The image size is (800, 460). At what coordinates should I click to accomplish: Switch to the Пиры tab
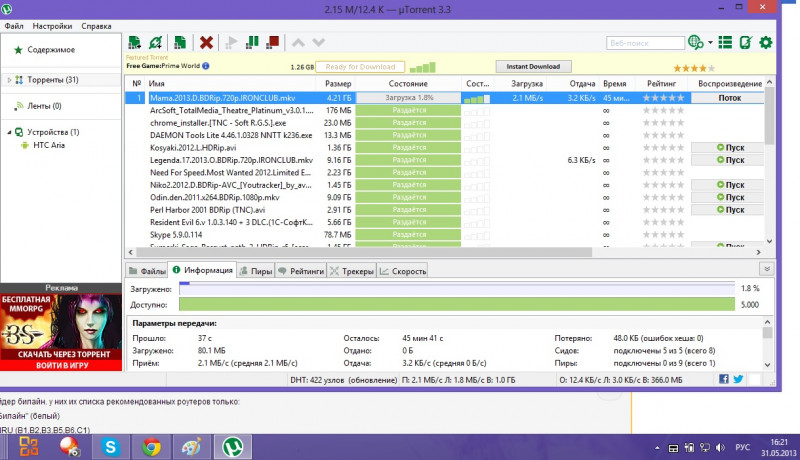256,271
